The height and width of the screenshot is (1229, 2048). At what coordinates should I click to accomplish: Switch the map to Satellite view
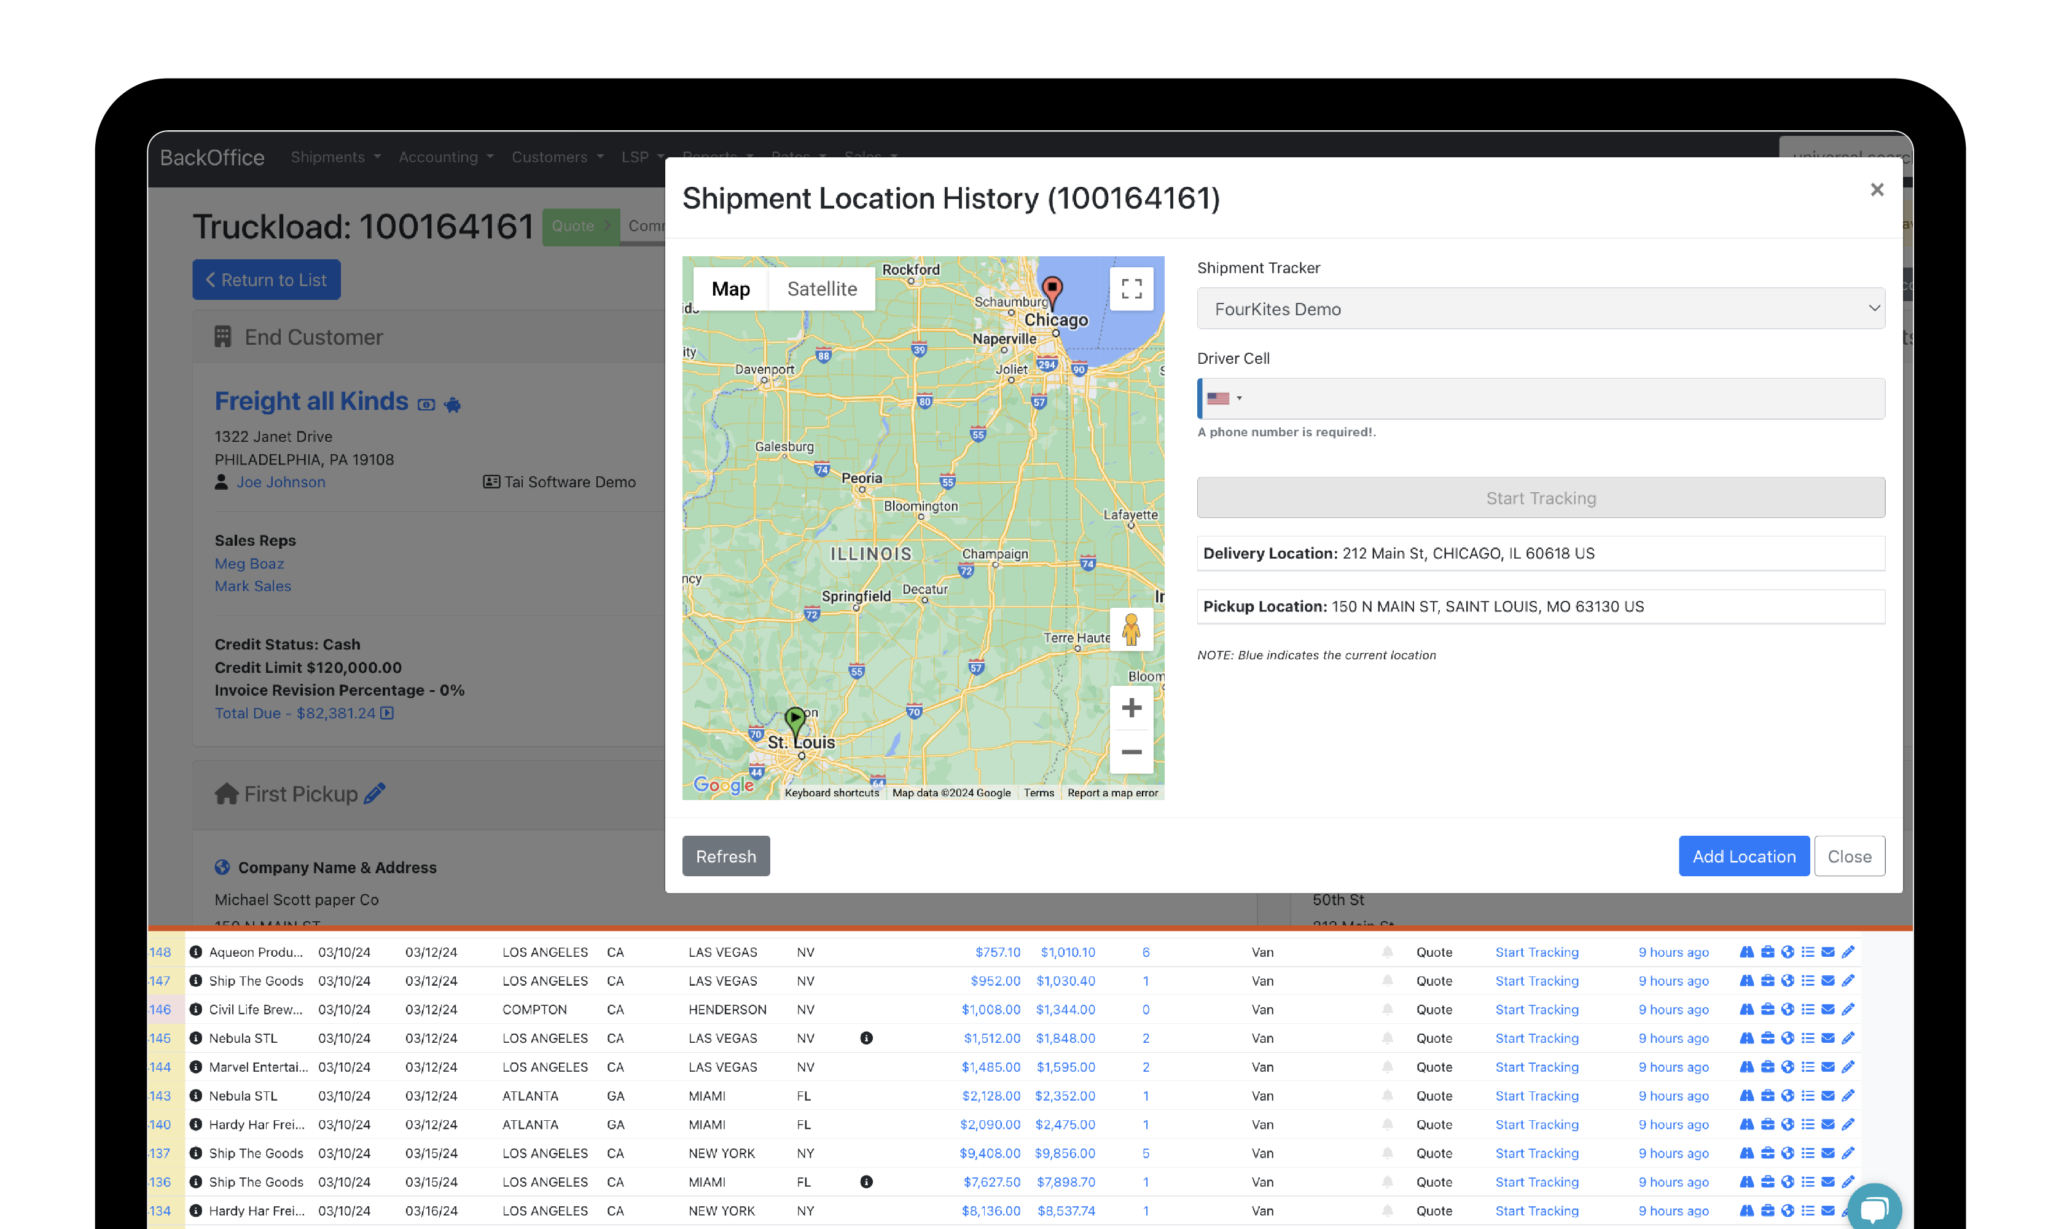pos(821,288)
